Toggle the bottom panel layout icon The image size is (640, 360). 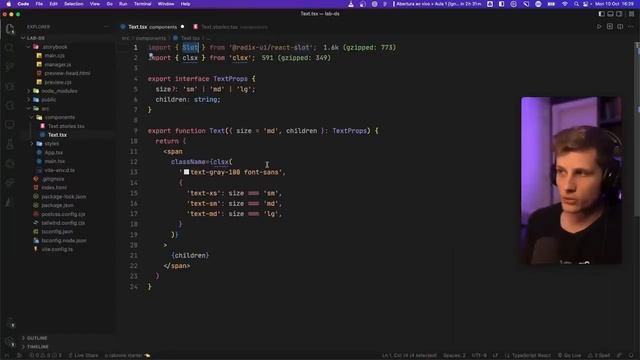click(610, 14)
